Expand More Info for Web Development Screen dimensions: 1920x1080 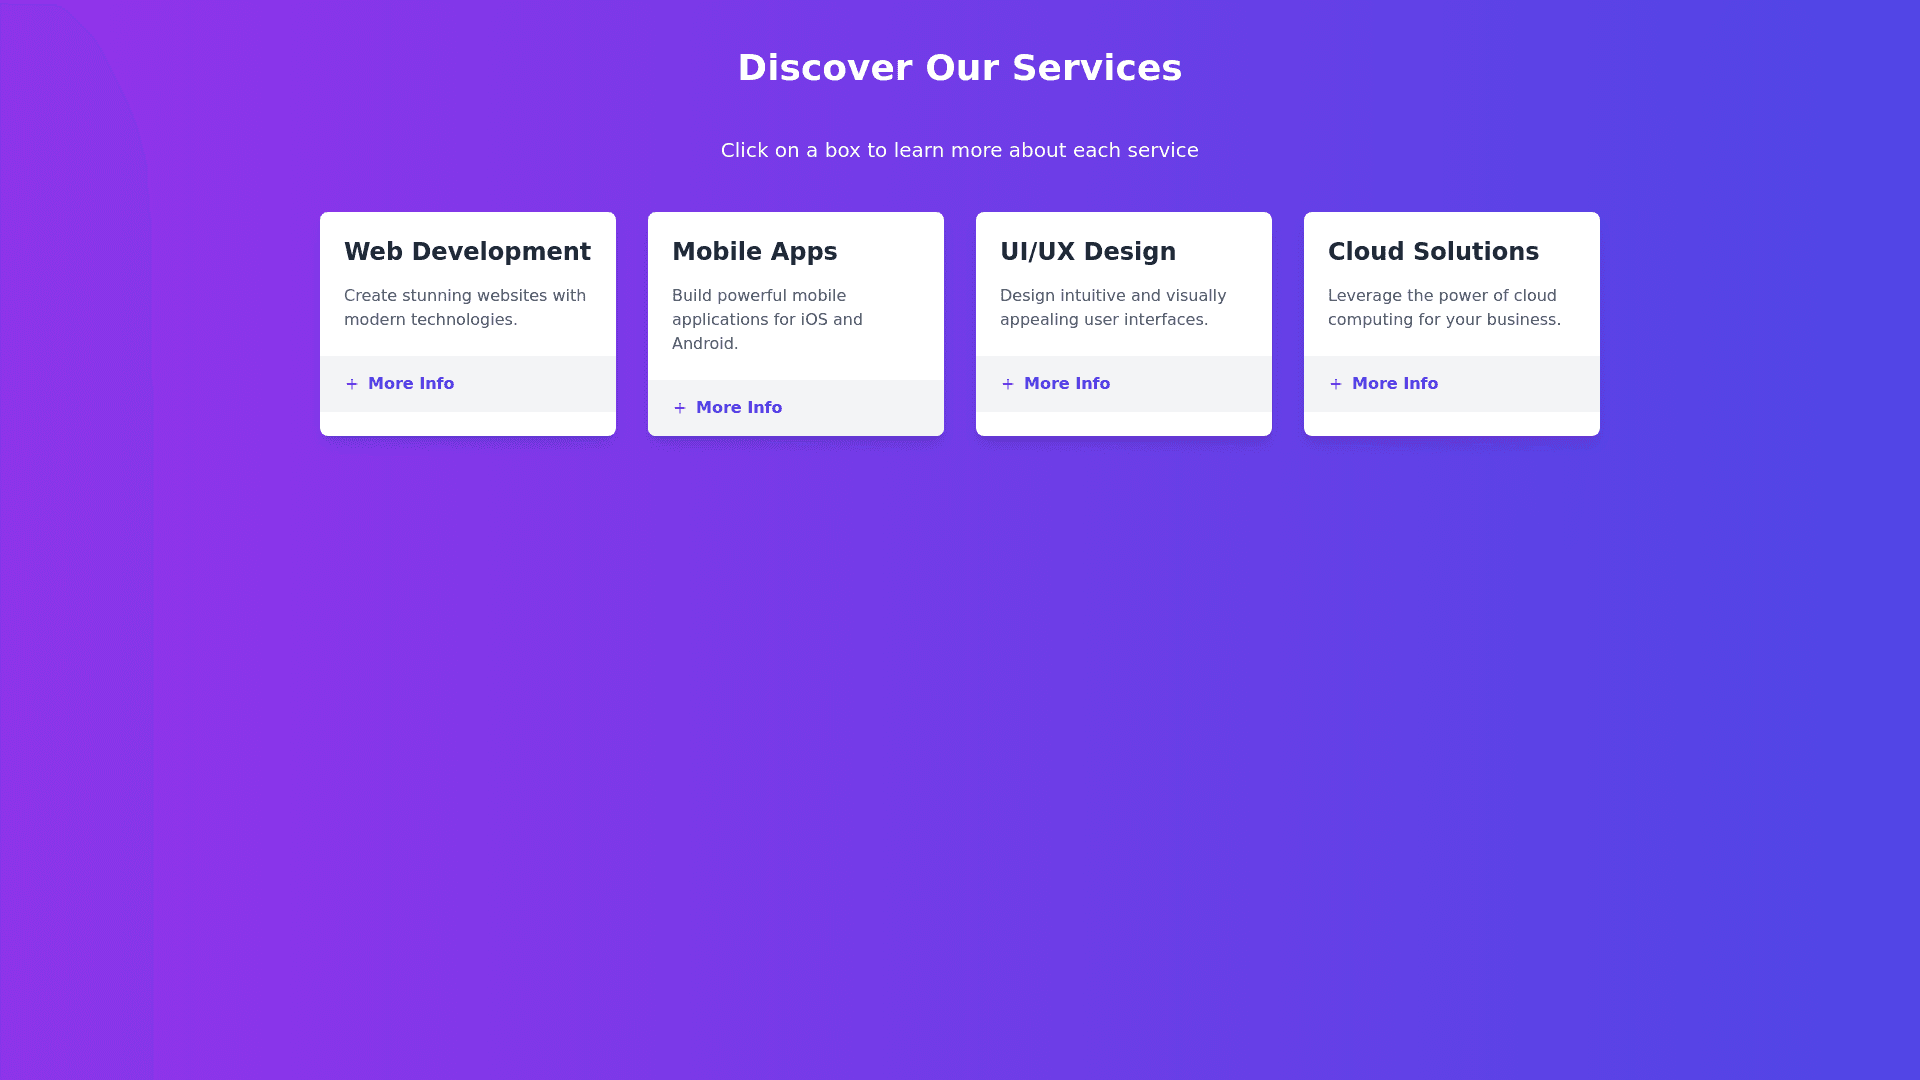410,384
